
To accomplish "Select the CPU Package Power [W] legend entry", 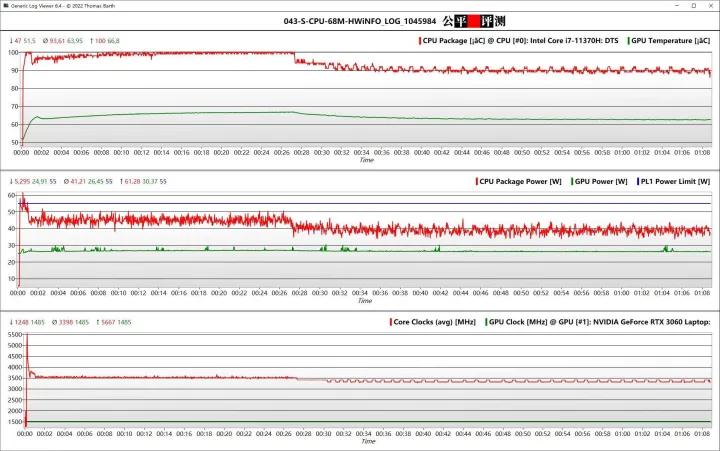I will coord(520,181).
